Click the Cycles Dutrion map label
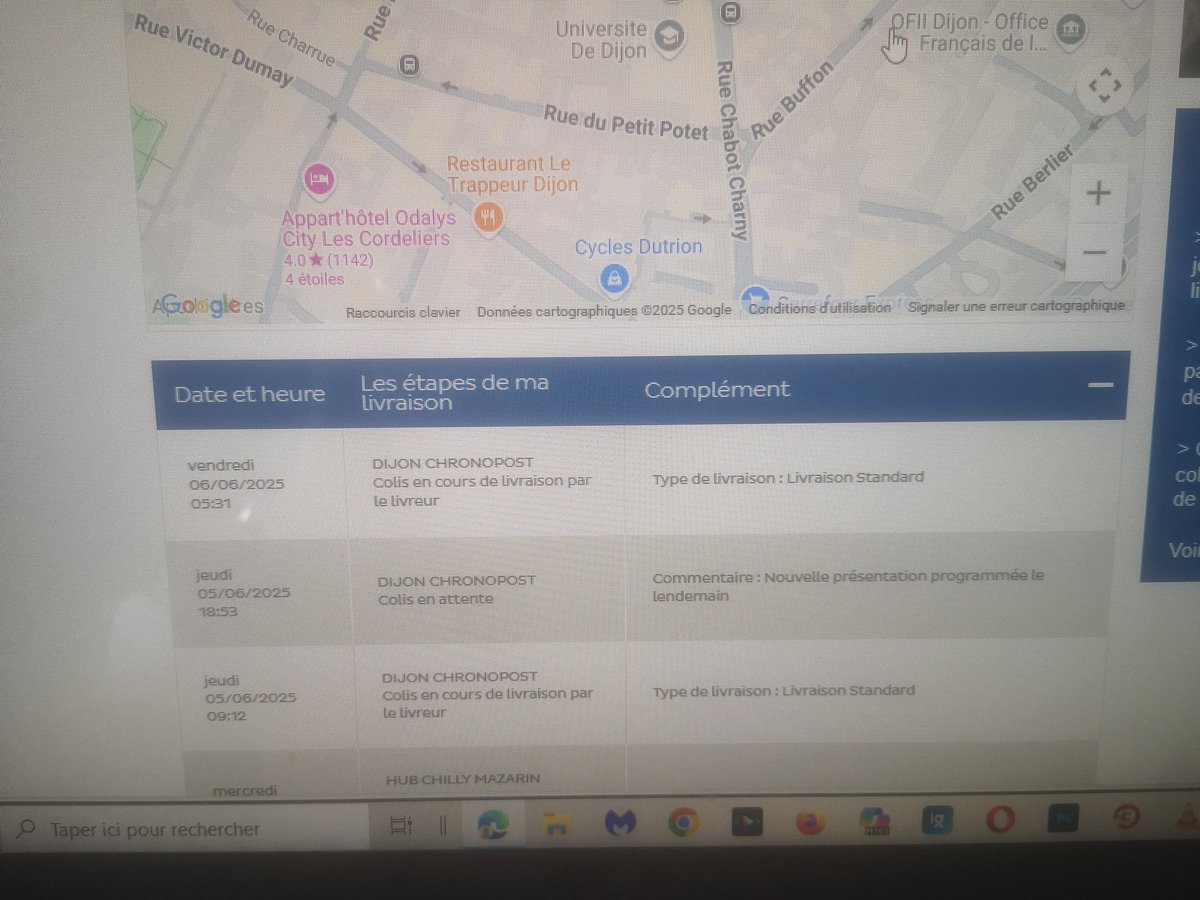The width and height of the screenshot is (1200, 900). click(x=638, y=247)
